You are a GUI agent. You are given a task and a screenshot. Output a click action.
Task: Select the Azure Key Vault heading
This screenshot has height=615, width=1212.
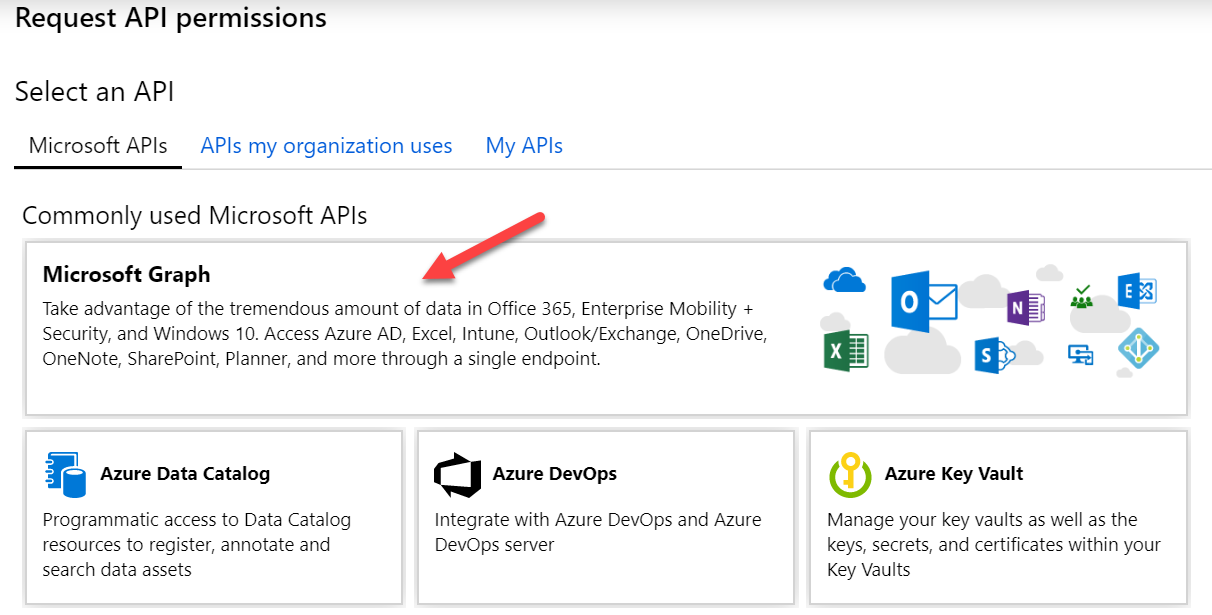click(x=953, y=474)
